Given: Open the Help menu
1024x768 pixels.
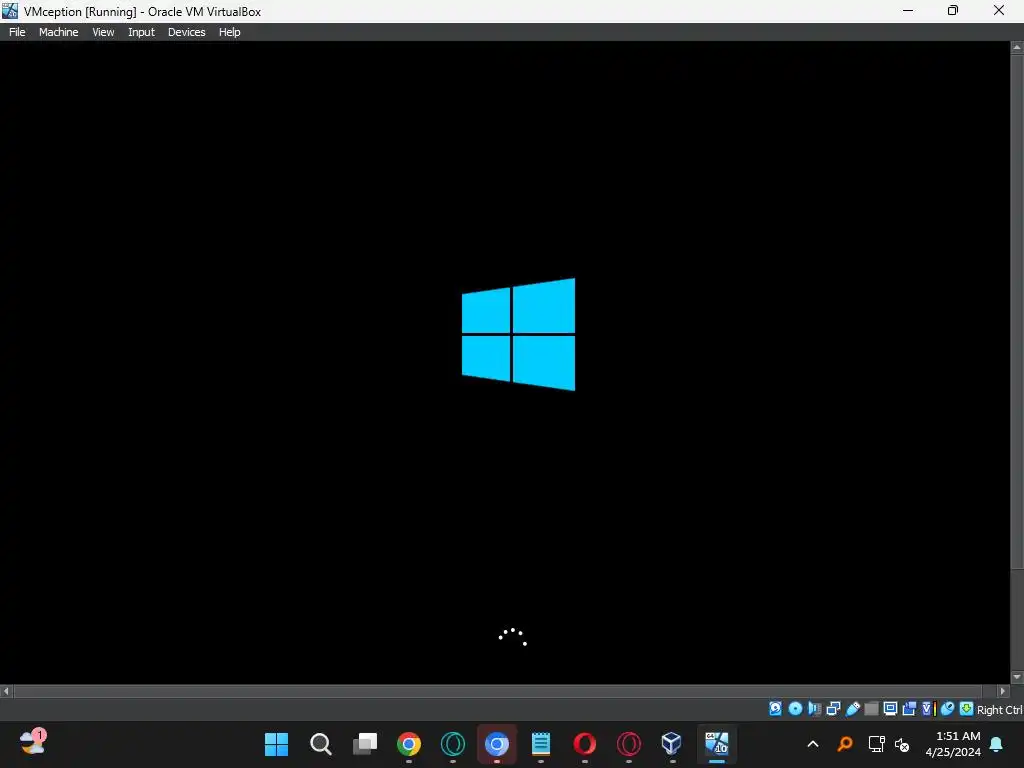Looking at the screenshot, I should [229, 32].
